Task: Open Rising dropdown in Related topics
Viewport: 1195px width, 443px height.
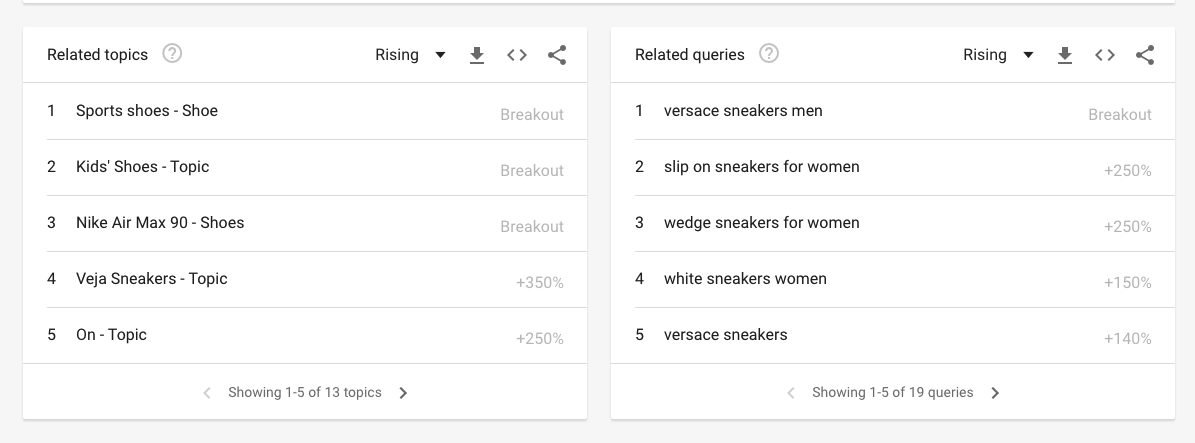Action: click(410, 55)
